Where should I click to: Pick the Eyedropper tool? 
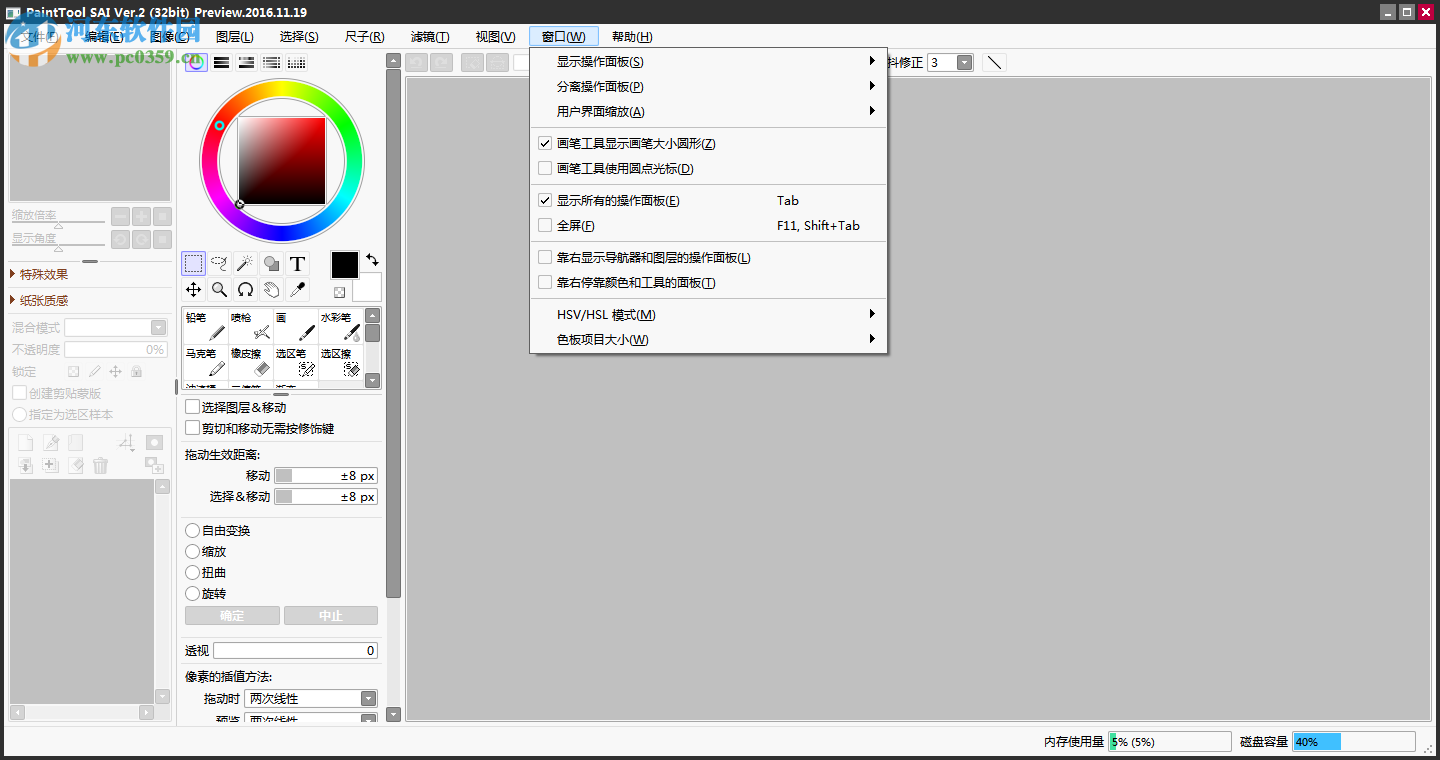click(298, 290)
